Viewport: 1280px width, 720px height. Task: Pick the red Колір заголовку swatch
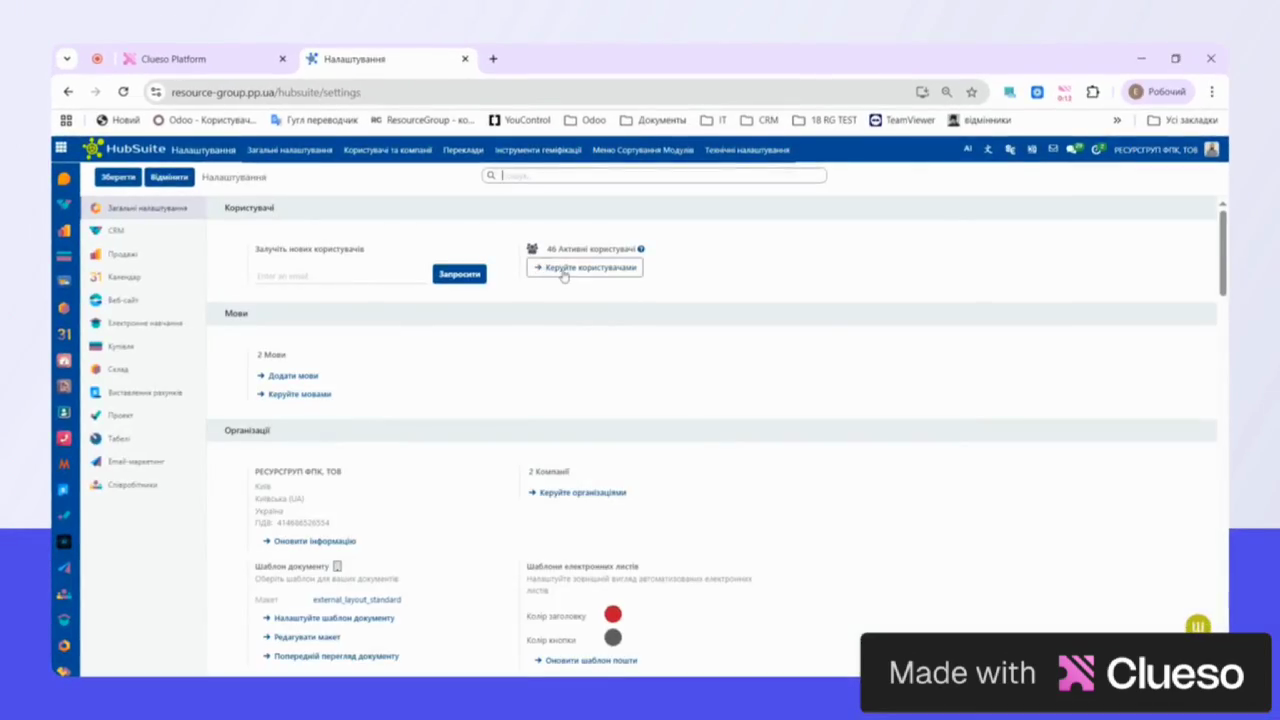[613, 614]
